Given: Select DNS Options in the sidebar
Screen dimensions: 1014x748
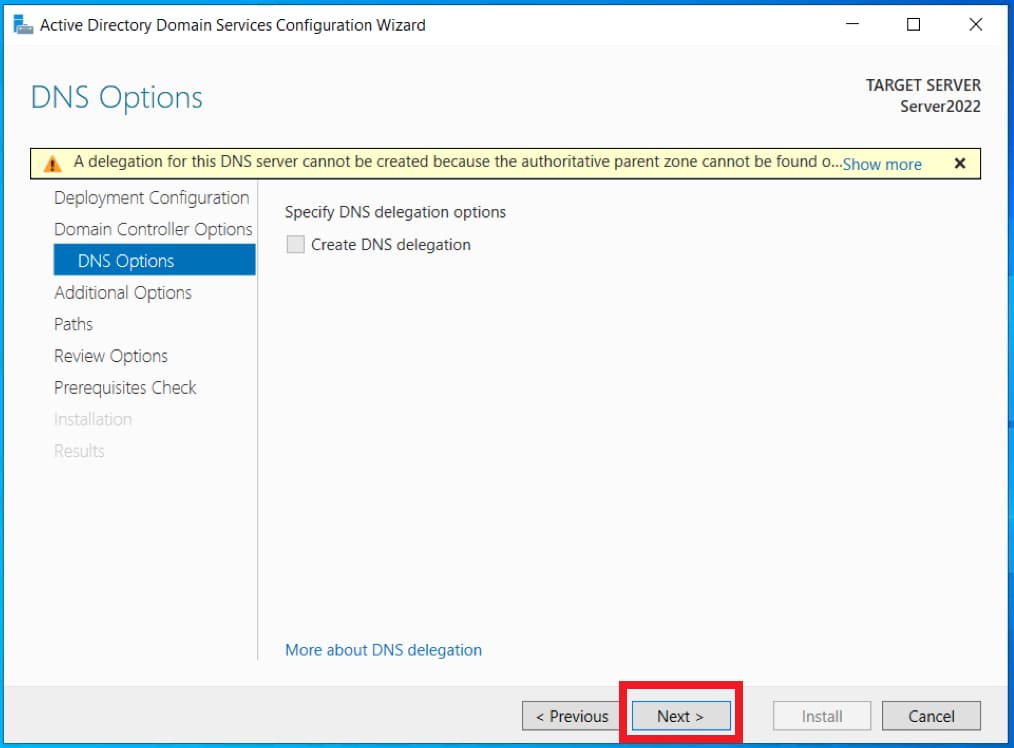Looking at the screenshot, I should (126, 261).
